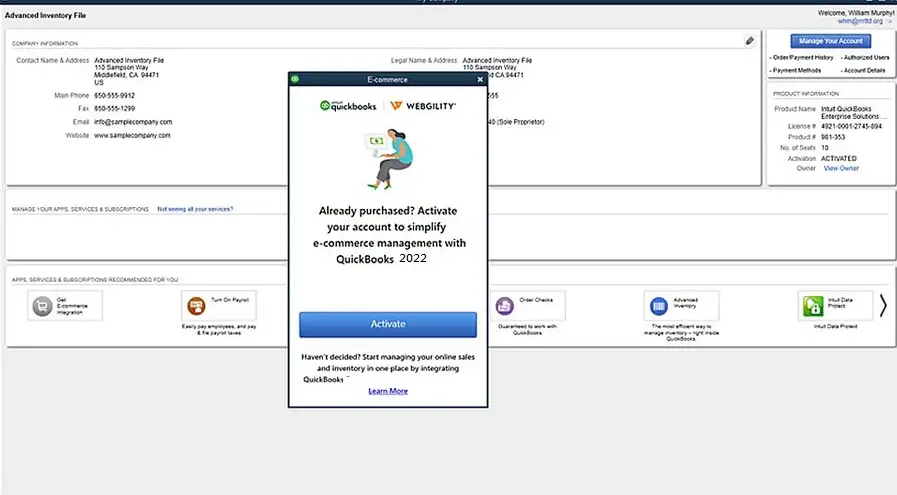
Task: Click the fax number 650-555-1299
Action: point(114,108)
